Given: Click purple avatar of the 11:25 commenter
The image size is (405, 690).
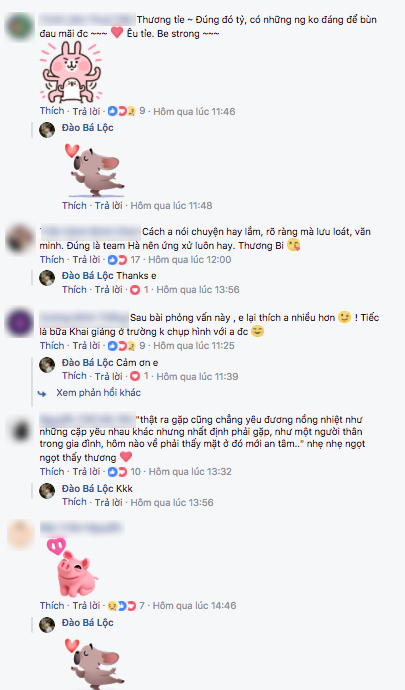Looking at the screenshot, I should point(20,323).
